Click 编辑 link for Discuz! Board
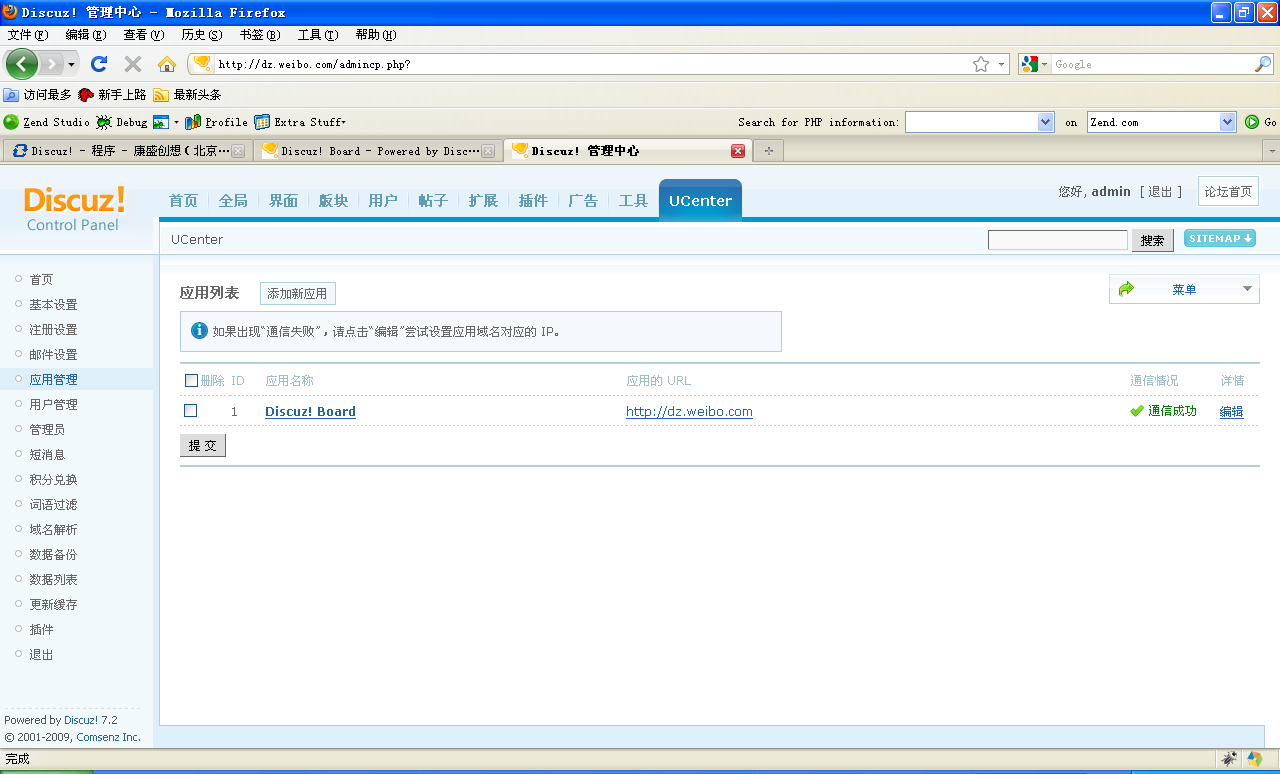The height and width of the screenshot is (774, 1280). 1231,412
